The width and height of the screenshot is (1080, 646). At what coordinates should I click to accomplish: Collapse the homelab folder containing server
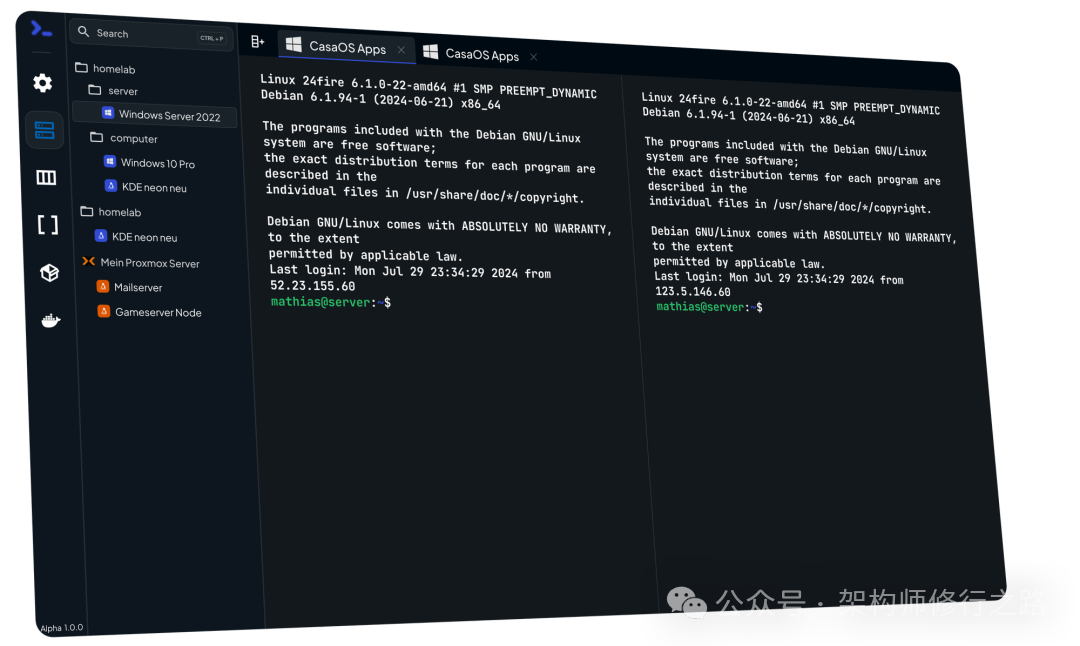[113, 69]
